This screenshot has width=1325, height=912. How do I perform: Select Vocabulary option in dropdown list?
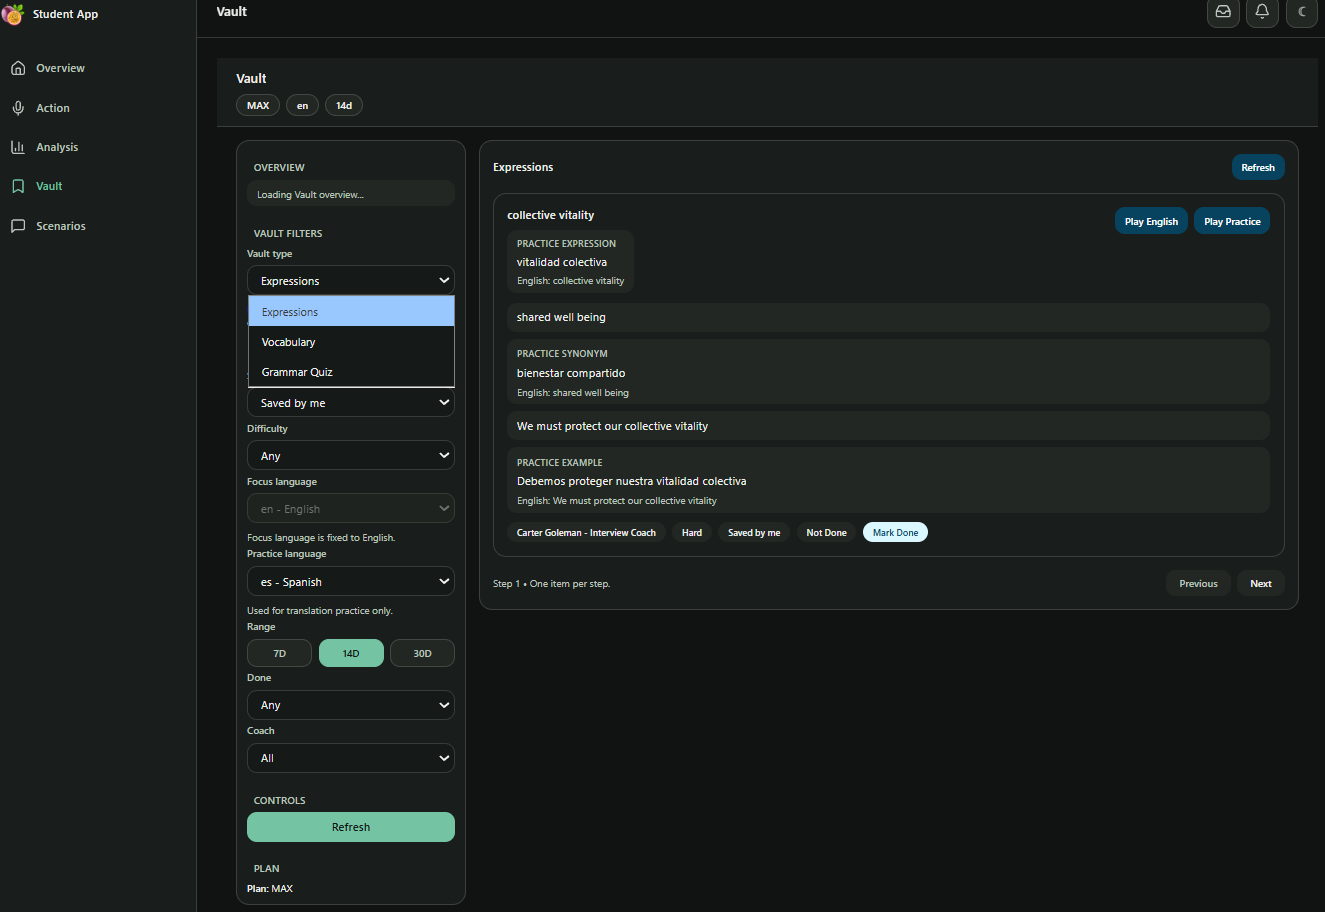click(x=351, y=342)
